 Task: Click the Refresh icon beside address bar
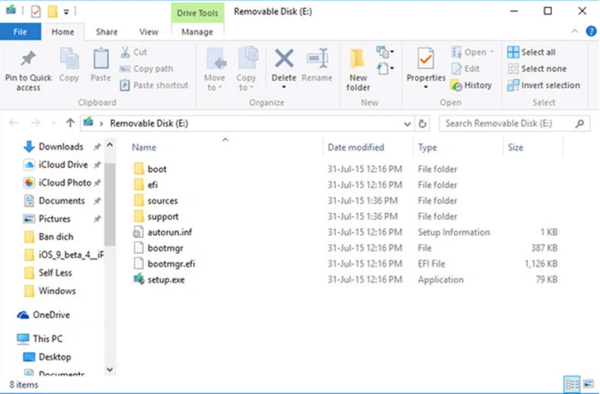pyautogui.click(x=422, y=124)
